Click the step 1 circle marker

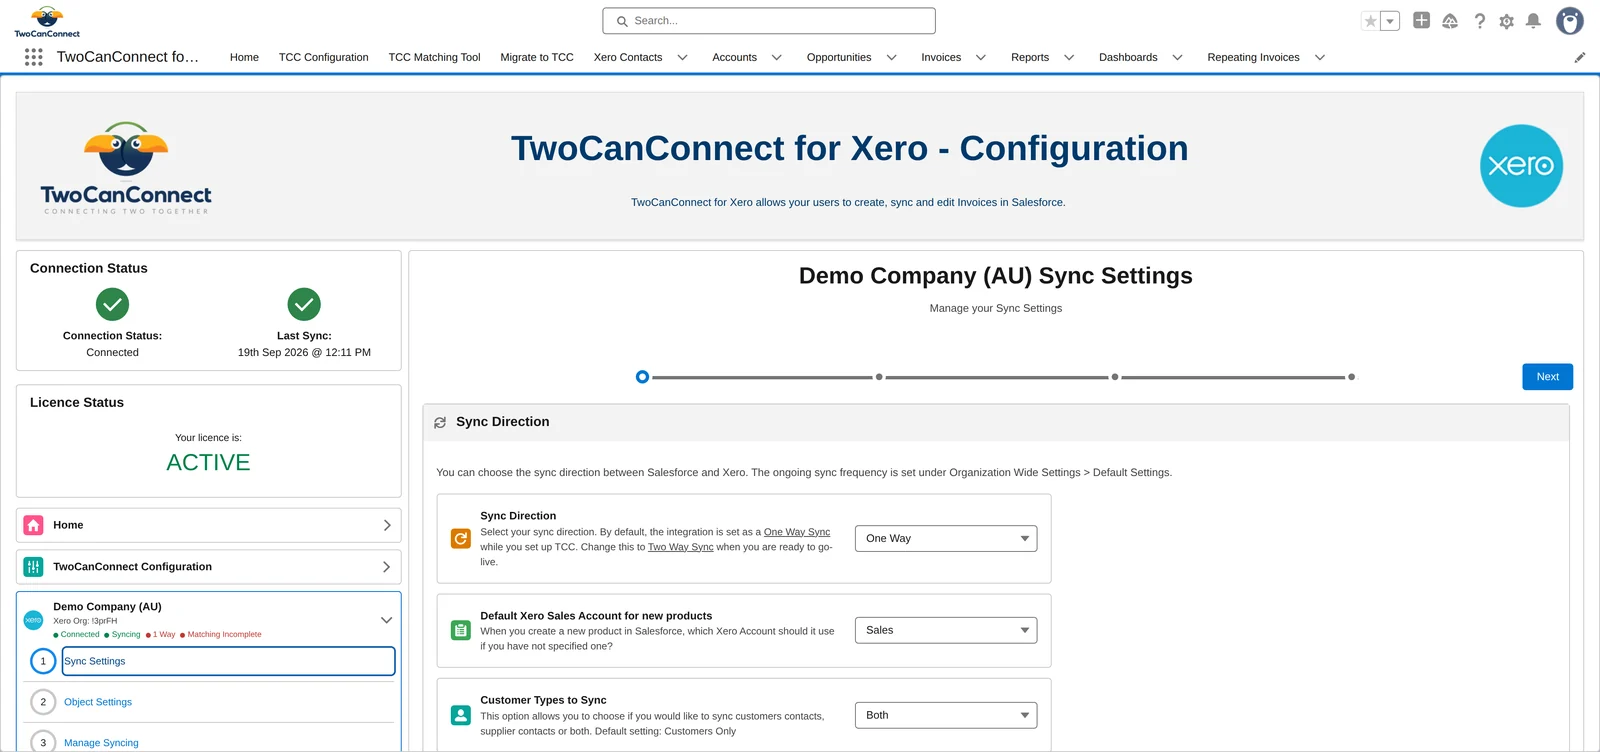pos(43,661)
